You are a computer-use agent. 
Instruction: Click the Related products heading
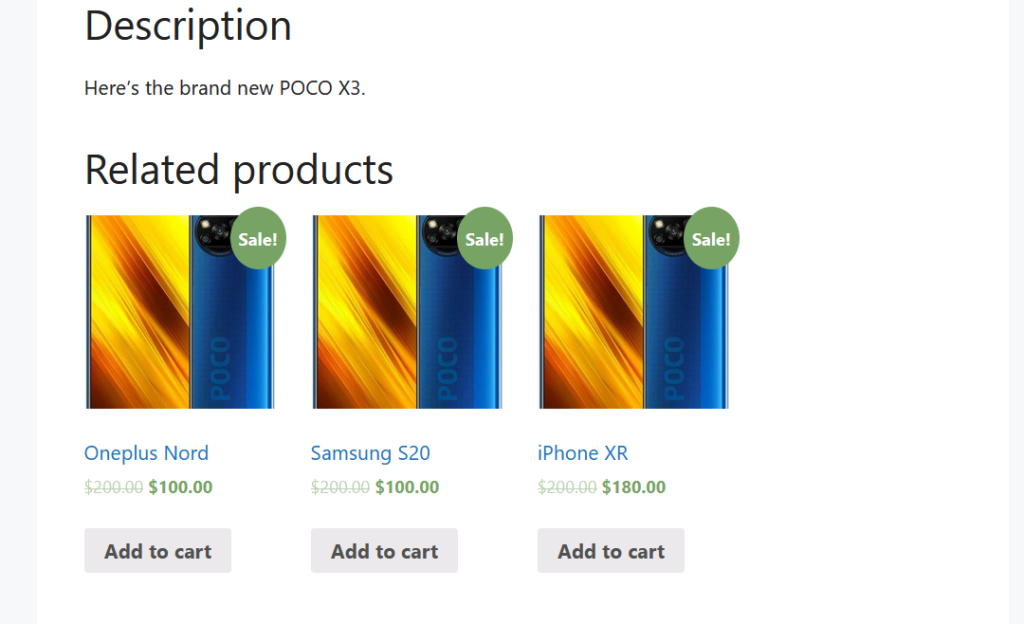(239, 170)
